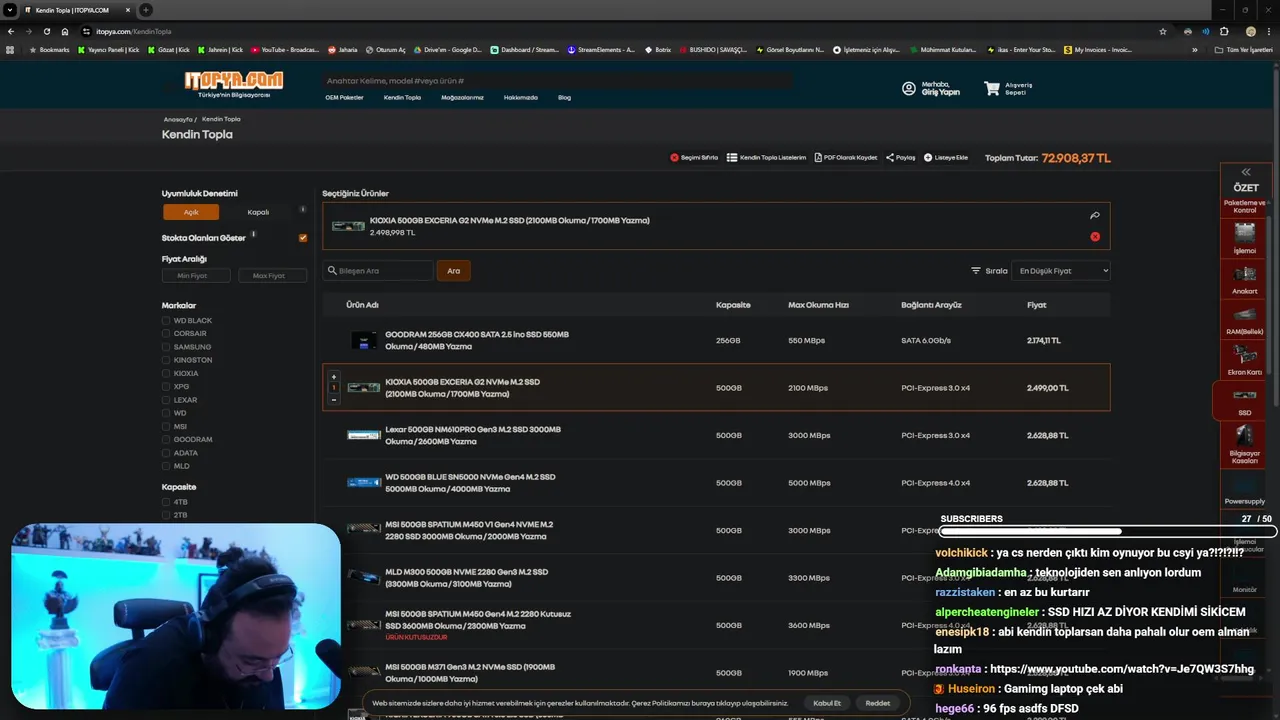The height and width of the screenshot is (720, 1280).
Task: Click Paketleme ve Kontrol in sidebar
Action: [1245, 206]
